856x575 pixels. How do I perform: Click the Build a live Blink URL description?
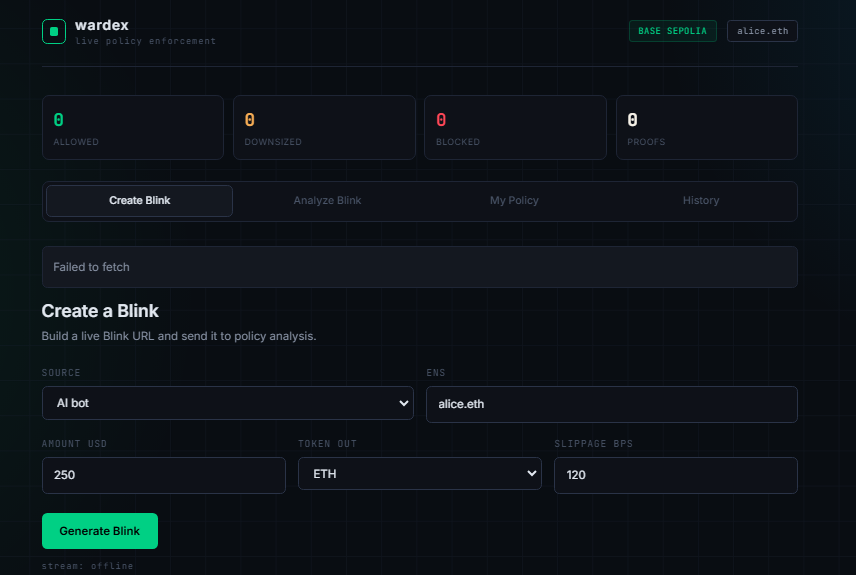click(179, 336)
